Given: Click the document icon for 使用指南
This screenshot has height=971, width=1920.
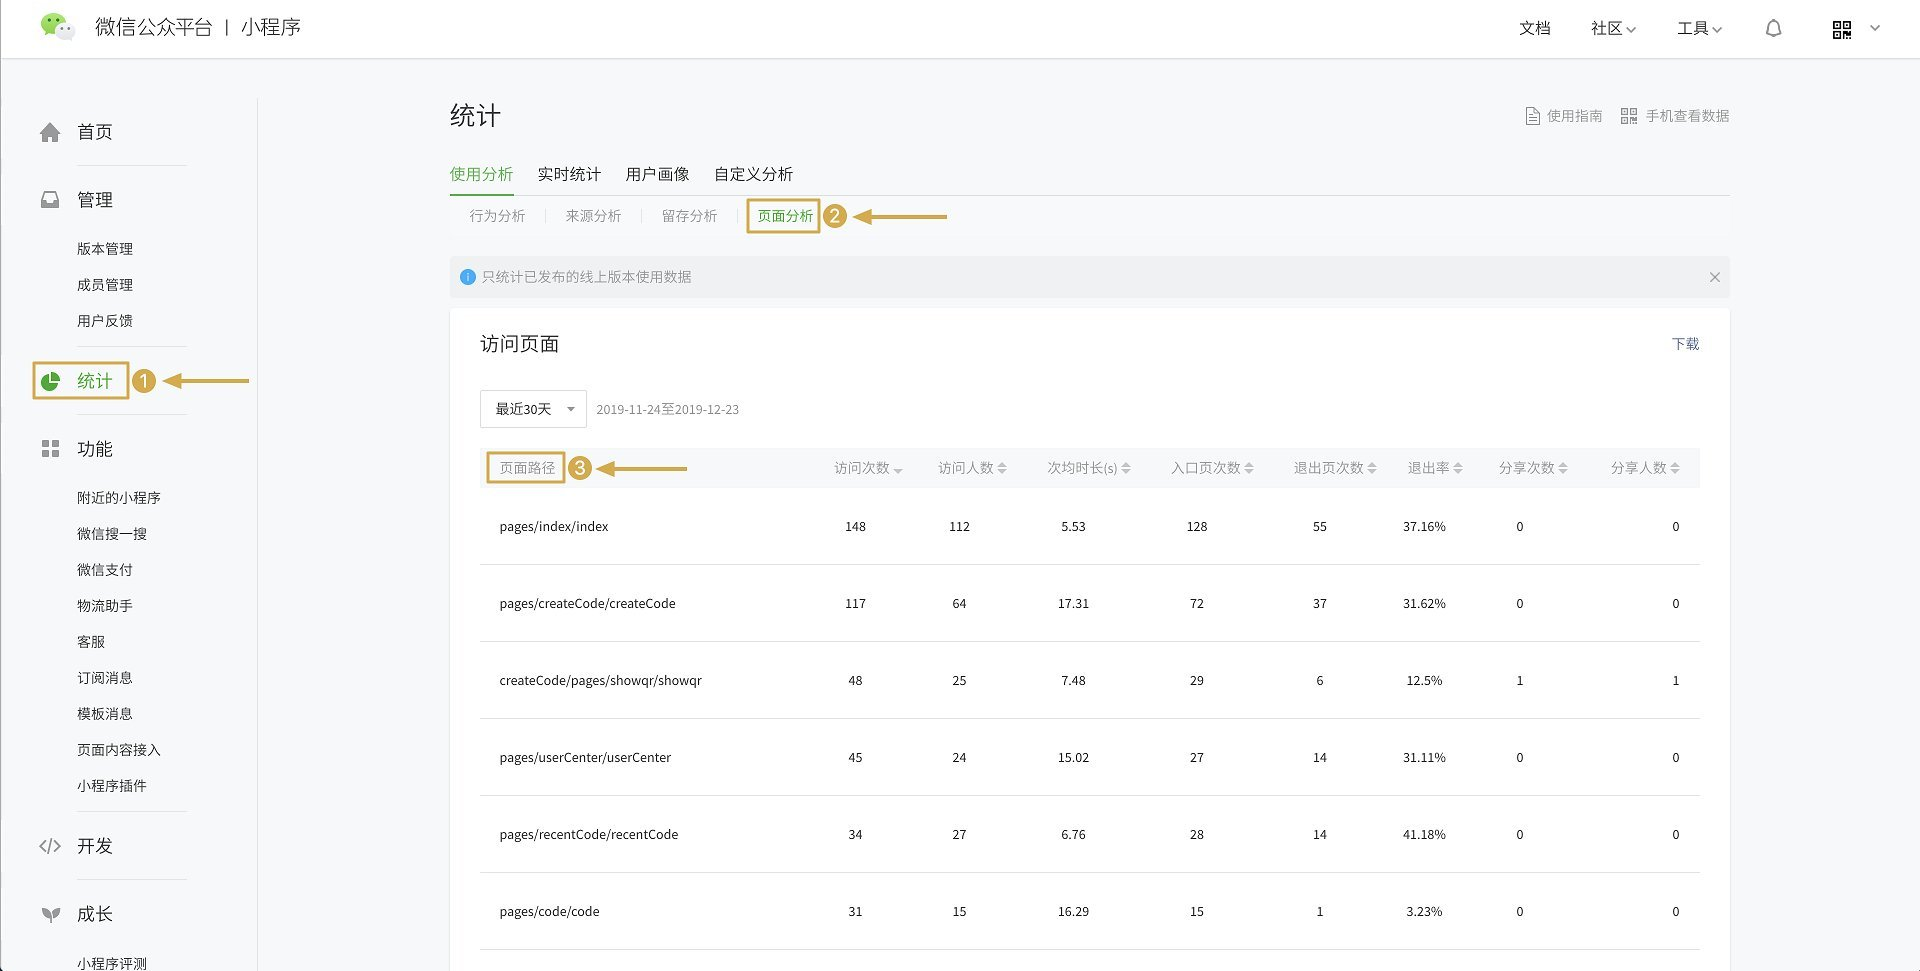Looking at the screenshot, I should [x=1532, y=116].
